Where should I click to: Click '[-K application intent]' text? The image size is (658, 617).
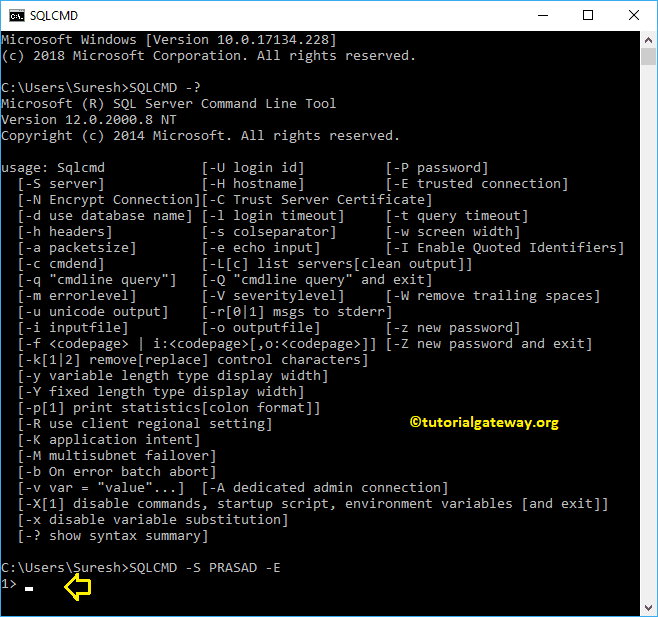click(109, 440)
